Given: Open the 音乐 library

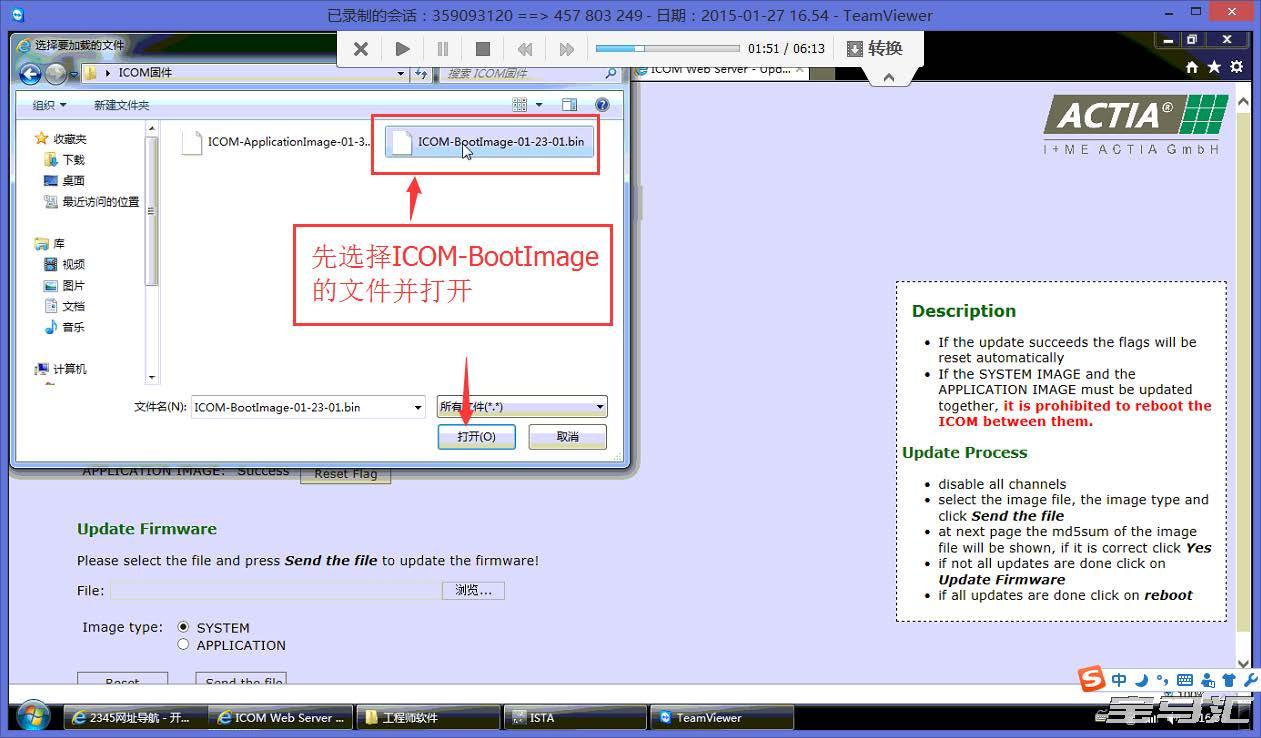Looking at the screenshot, I should tap(64, 327).
